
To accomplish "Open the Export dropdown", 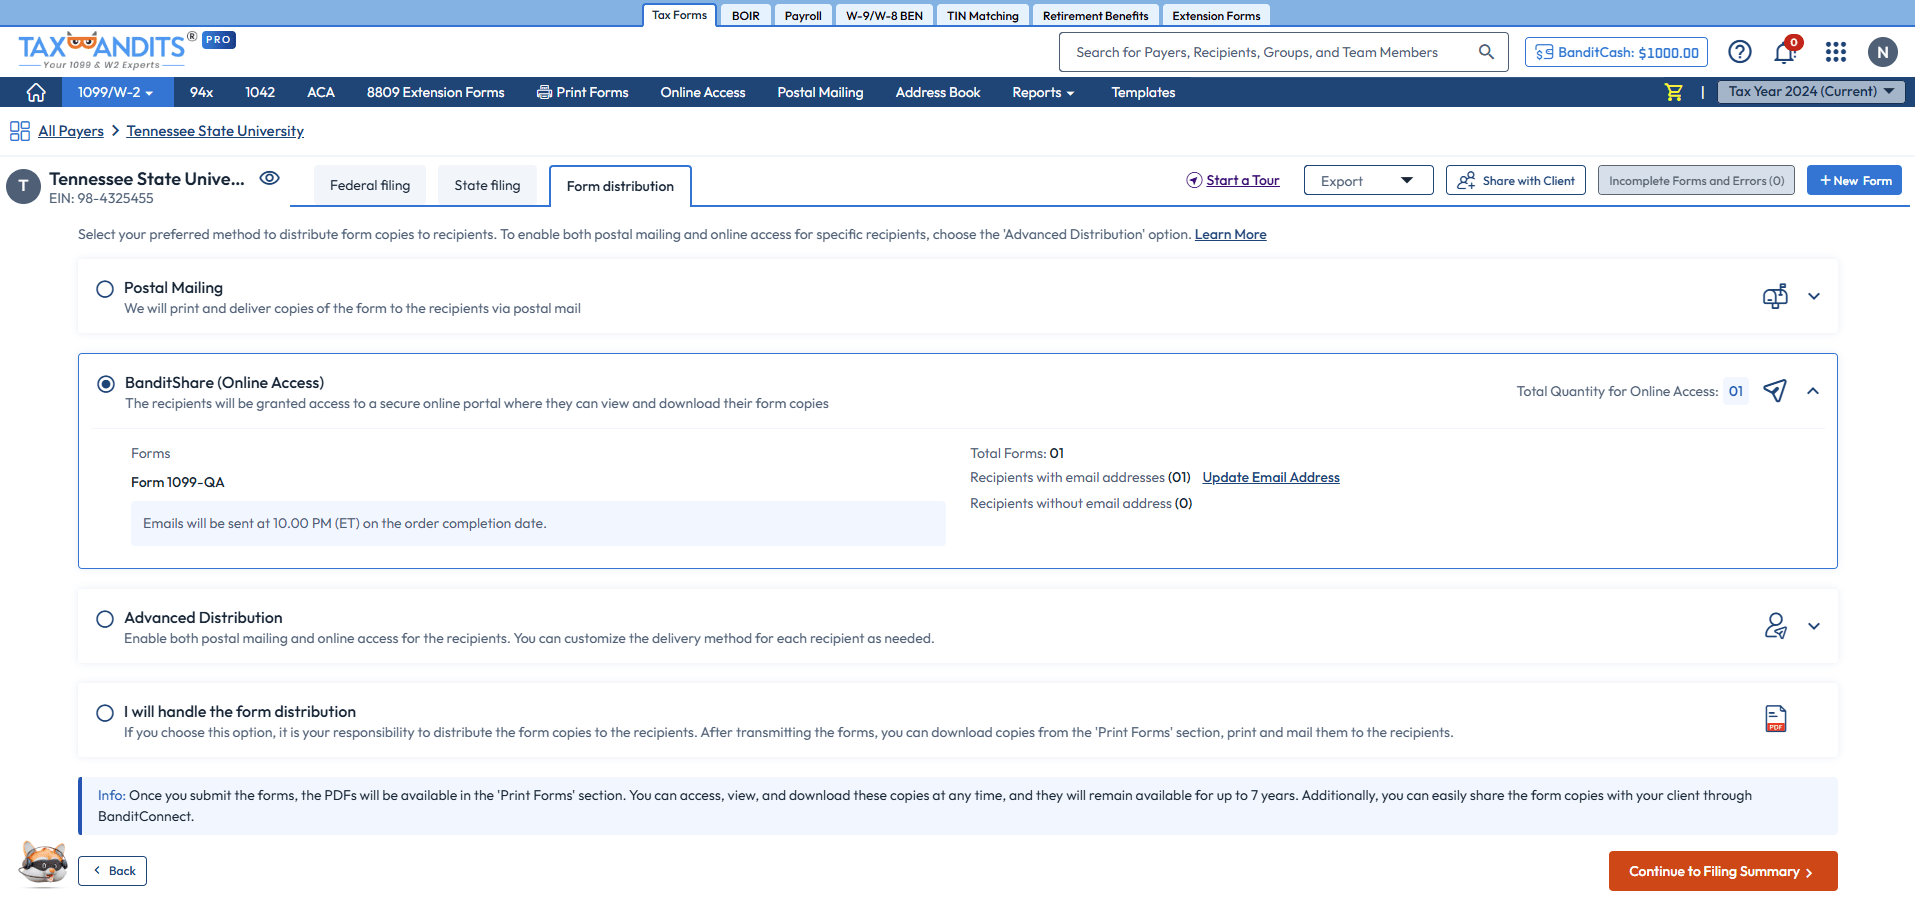I will (1368, 181).
